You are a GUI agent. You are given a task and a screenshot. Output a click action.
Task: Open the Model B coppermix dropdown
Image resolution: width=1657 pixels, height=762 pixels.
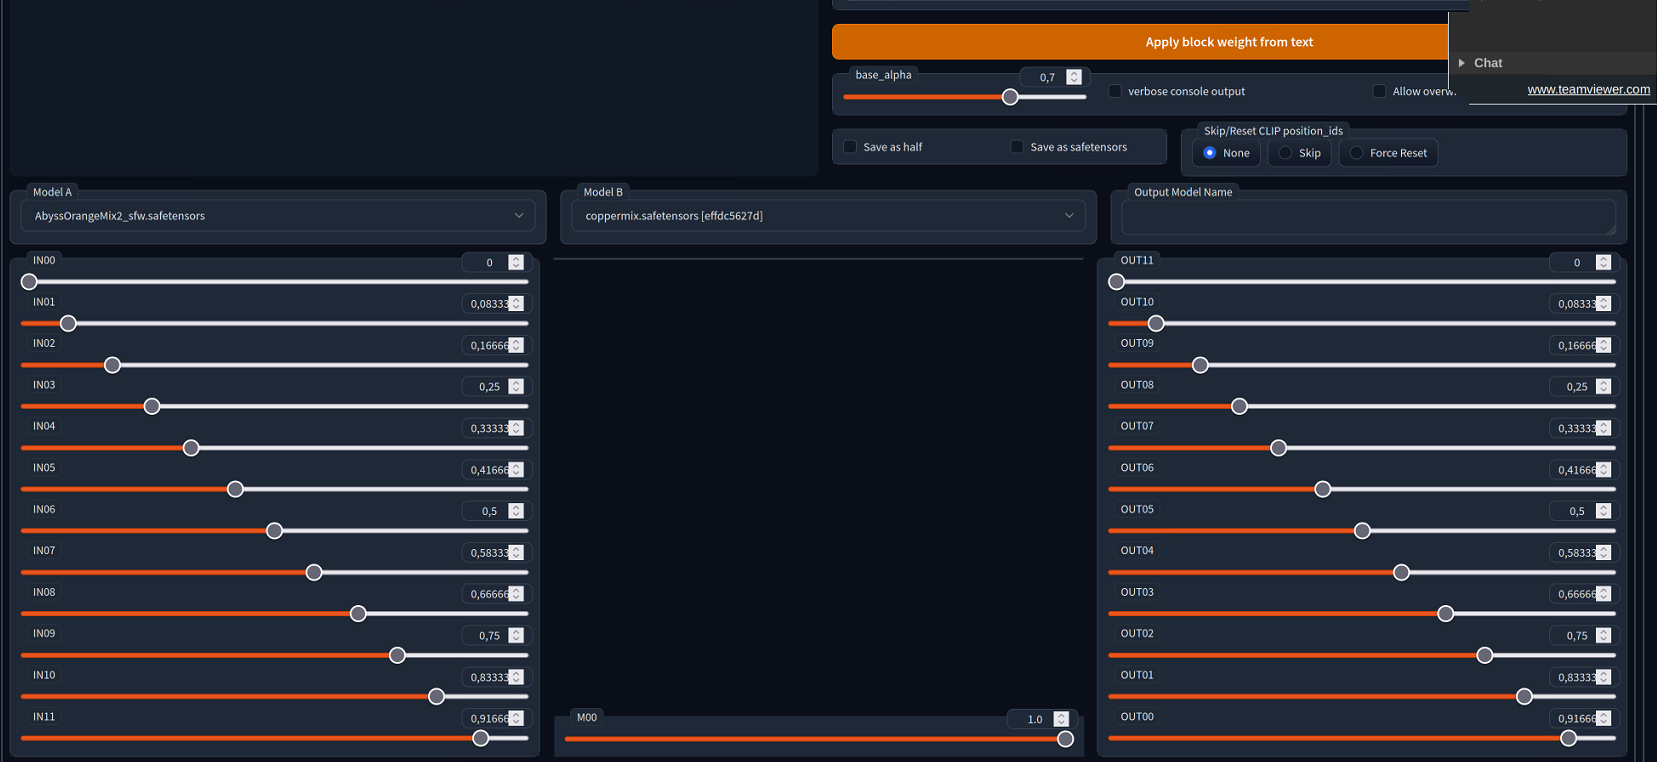[x=827, y=216]
